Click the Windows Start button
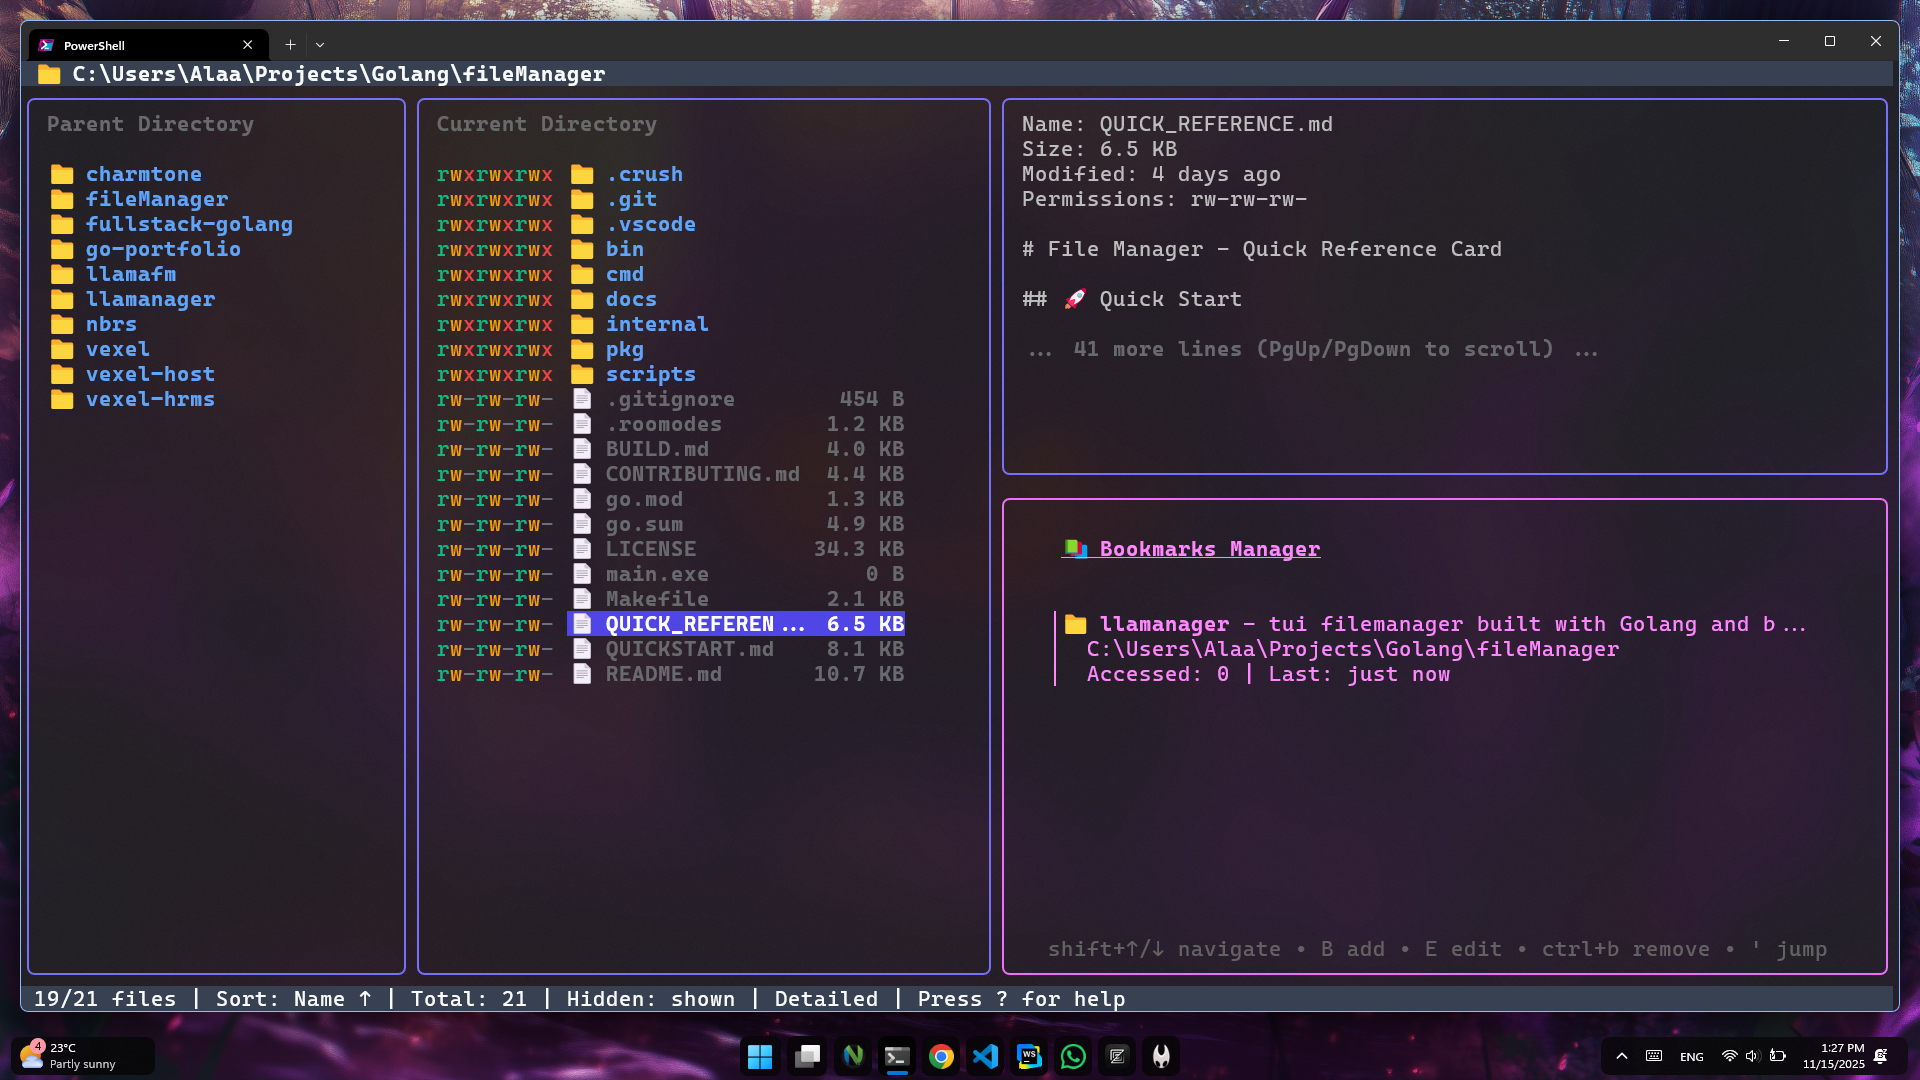The width and height of the screenshot is (1920, 1080). (760, 1056)
